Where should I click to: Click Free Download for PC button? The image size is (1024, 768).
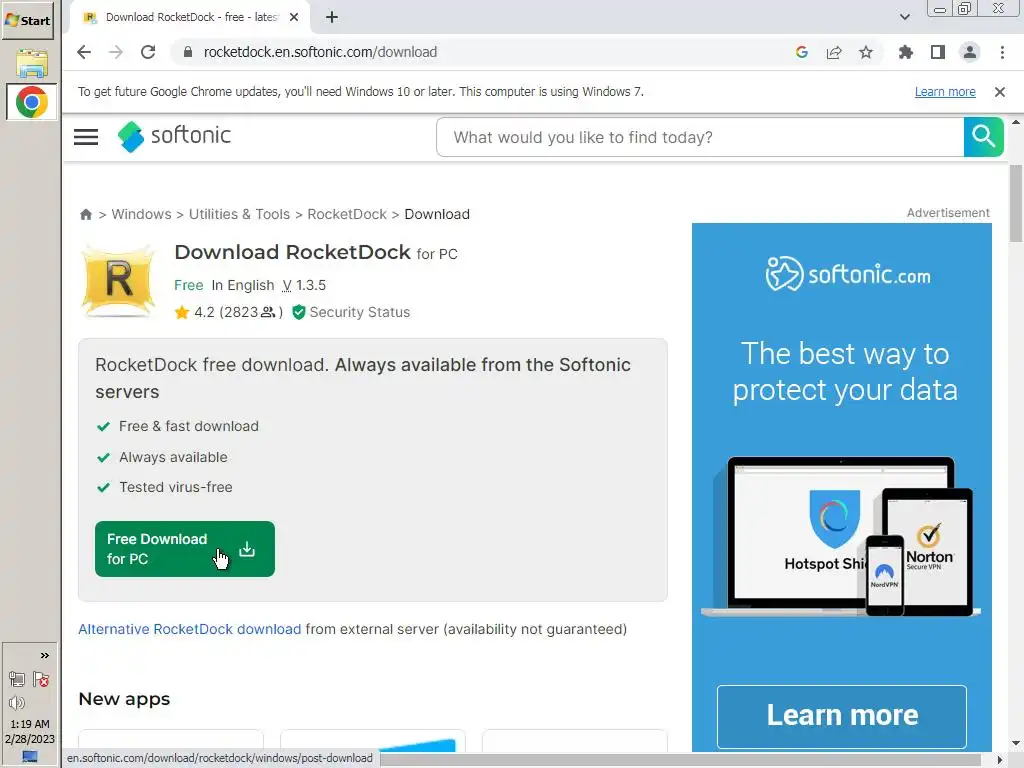click(x=185, y=549)
